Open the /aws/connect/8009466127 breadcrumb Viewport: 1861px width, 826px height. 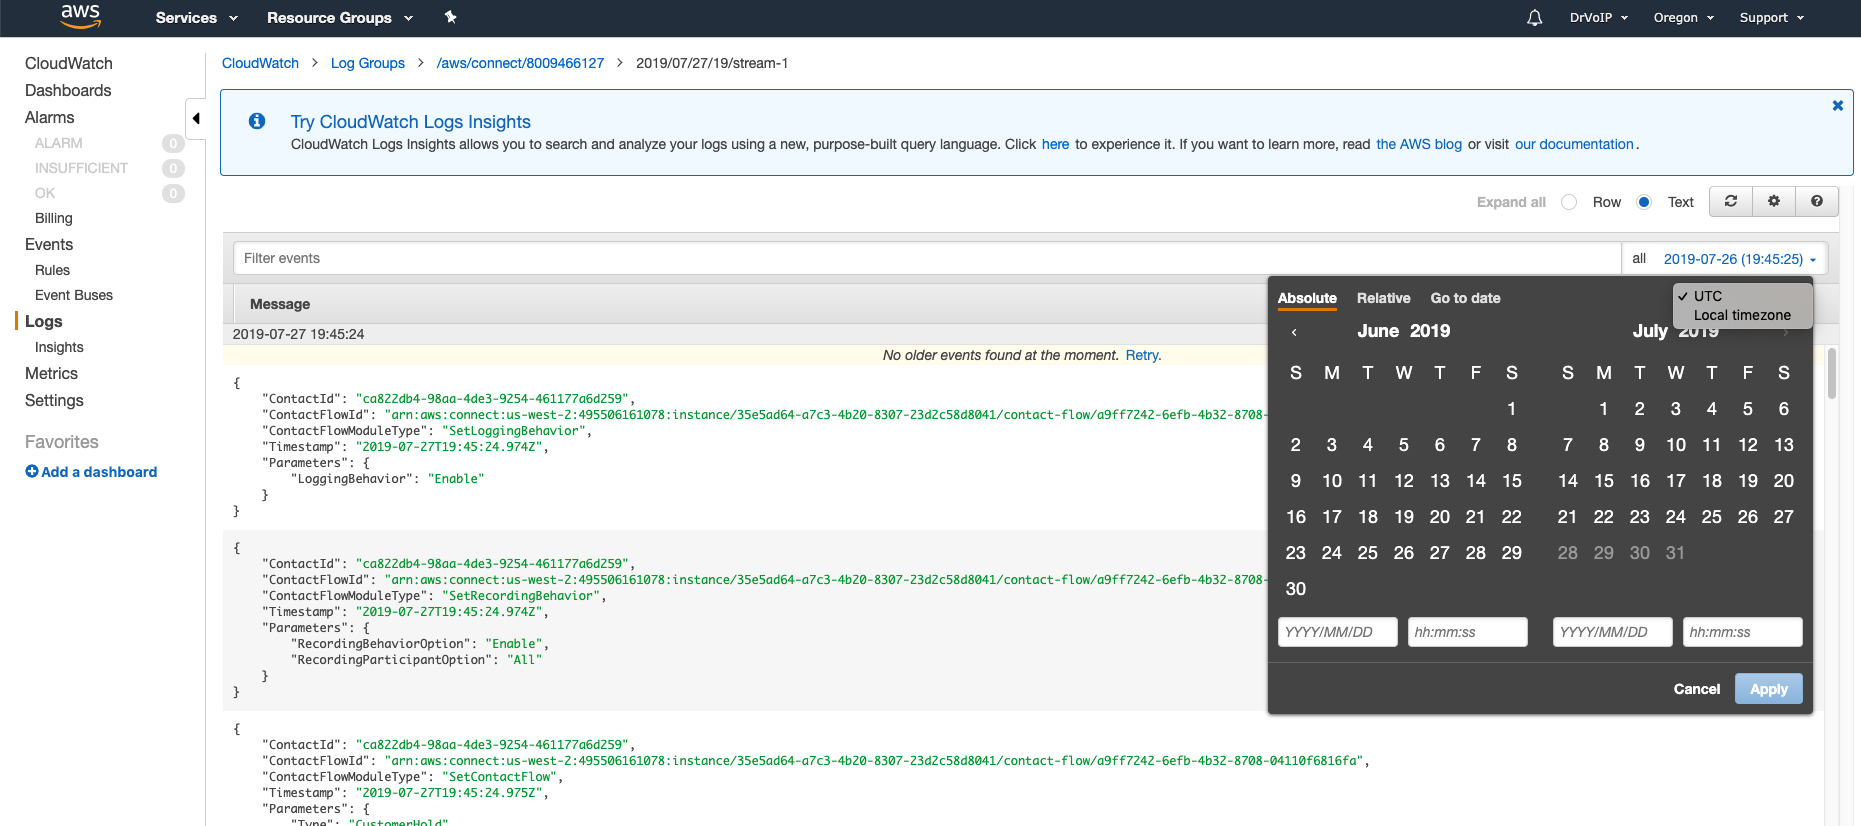tap(520, 63)
